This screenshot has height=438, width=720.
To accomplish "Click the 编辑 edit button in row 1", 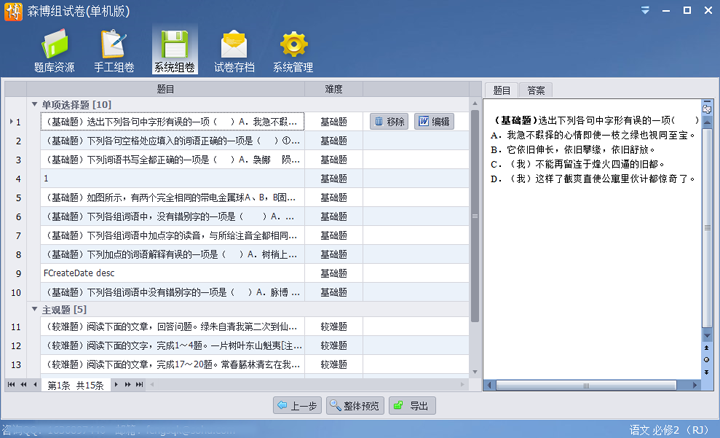I will pyautogui.click(x=433, y=122).
